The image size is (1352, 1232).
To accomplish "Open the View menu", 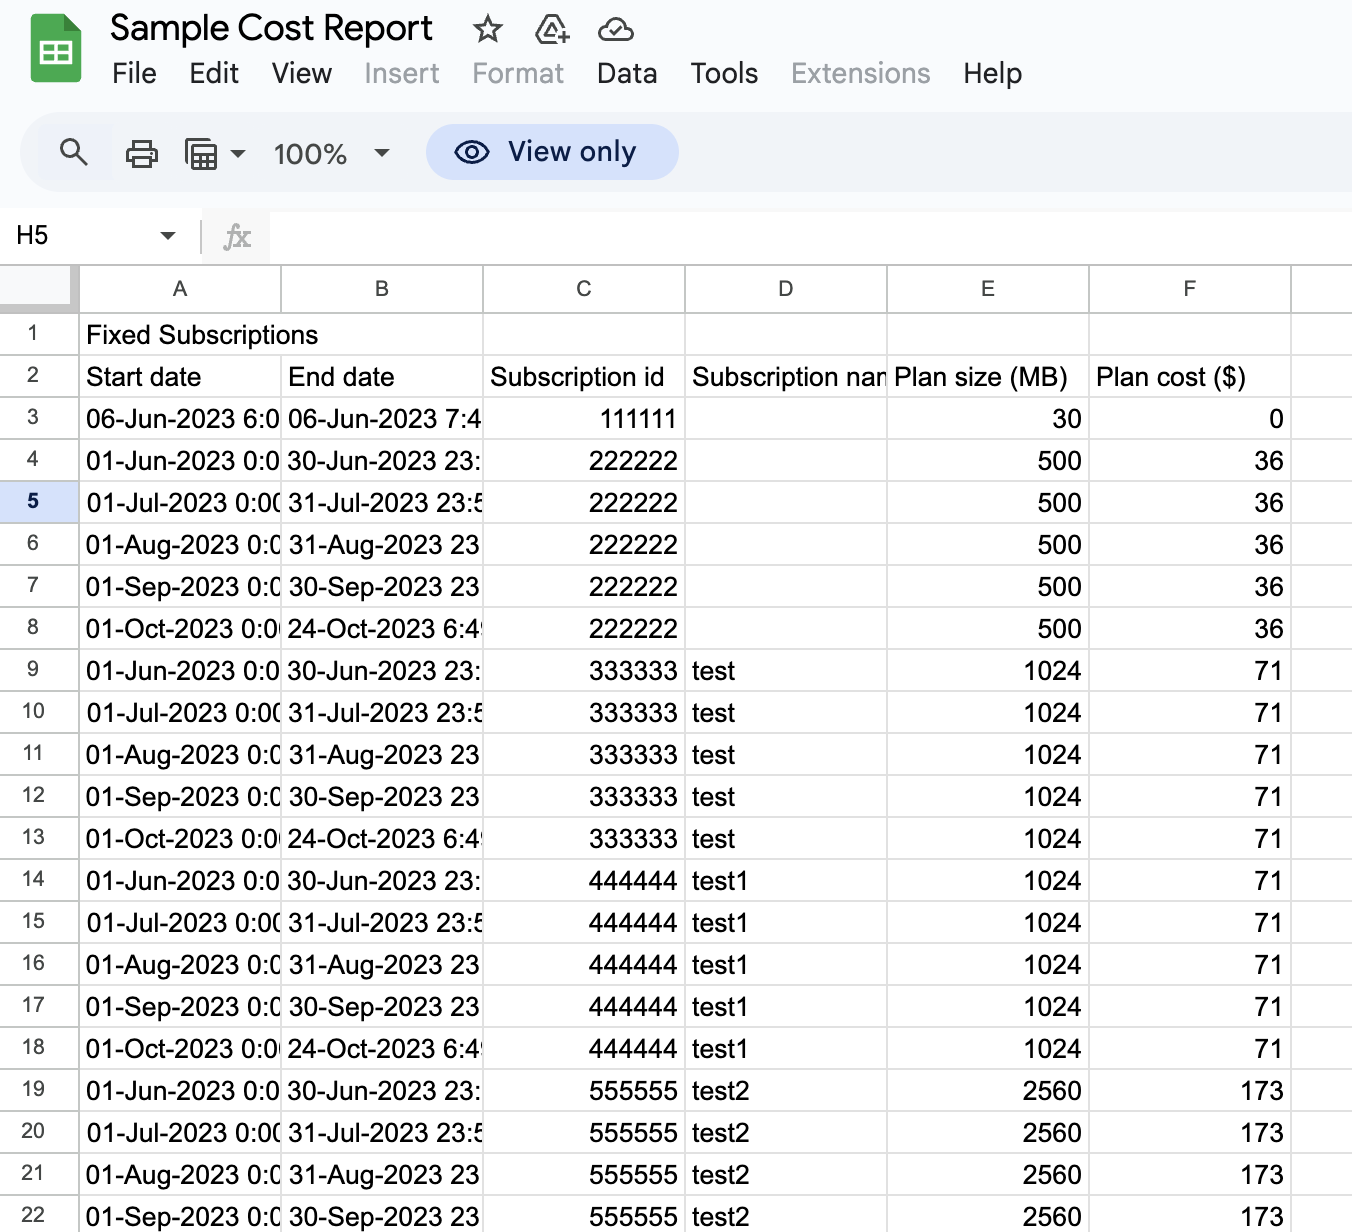I will 301,74.
